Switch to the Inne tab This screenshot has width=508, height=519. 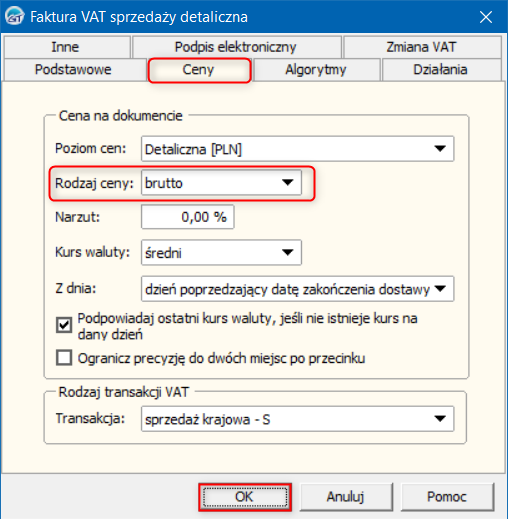click(65, 47)
